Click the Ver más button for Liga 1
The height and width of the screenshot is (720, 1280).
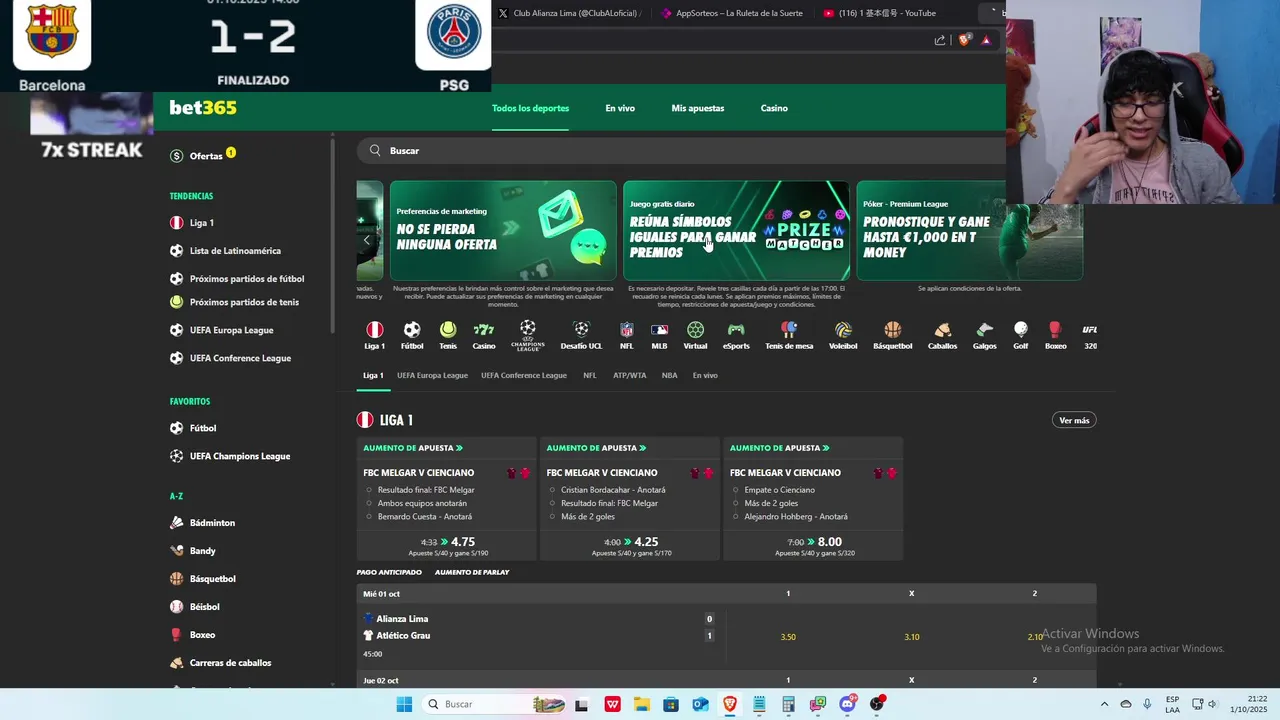pos(1074,420)
